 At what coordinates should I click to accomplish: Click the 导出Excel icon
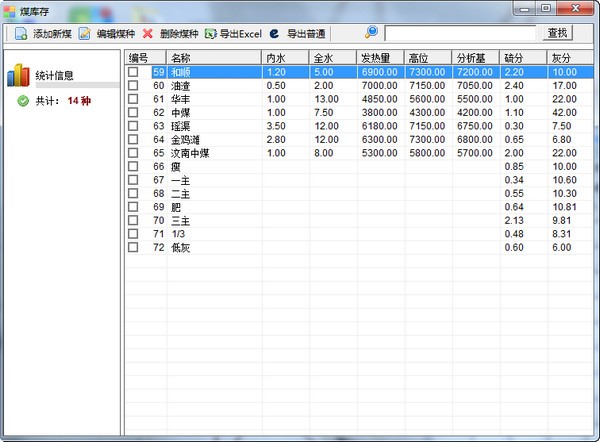211,33
